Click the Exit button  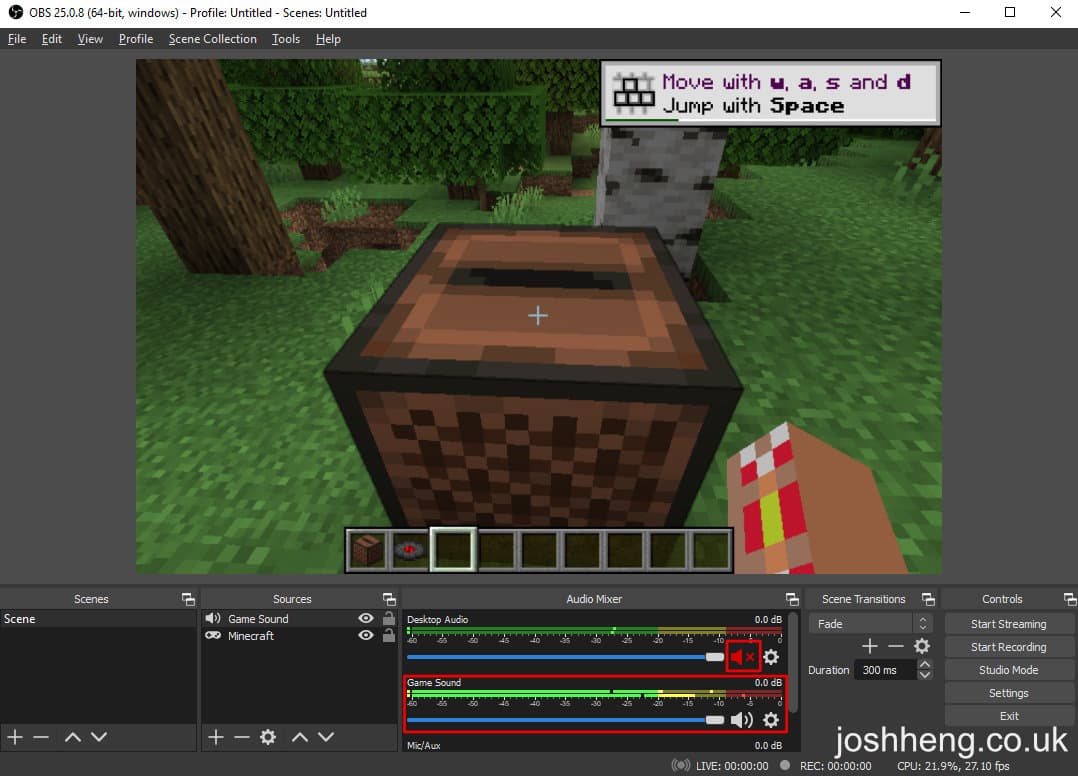(1008, 716)
